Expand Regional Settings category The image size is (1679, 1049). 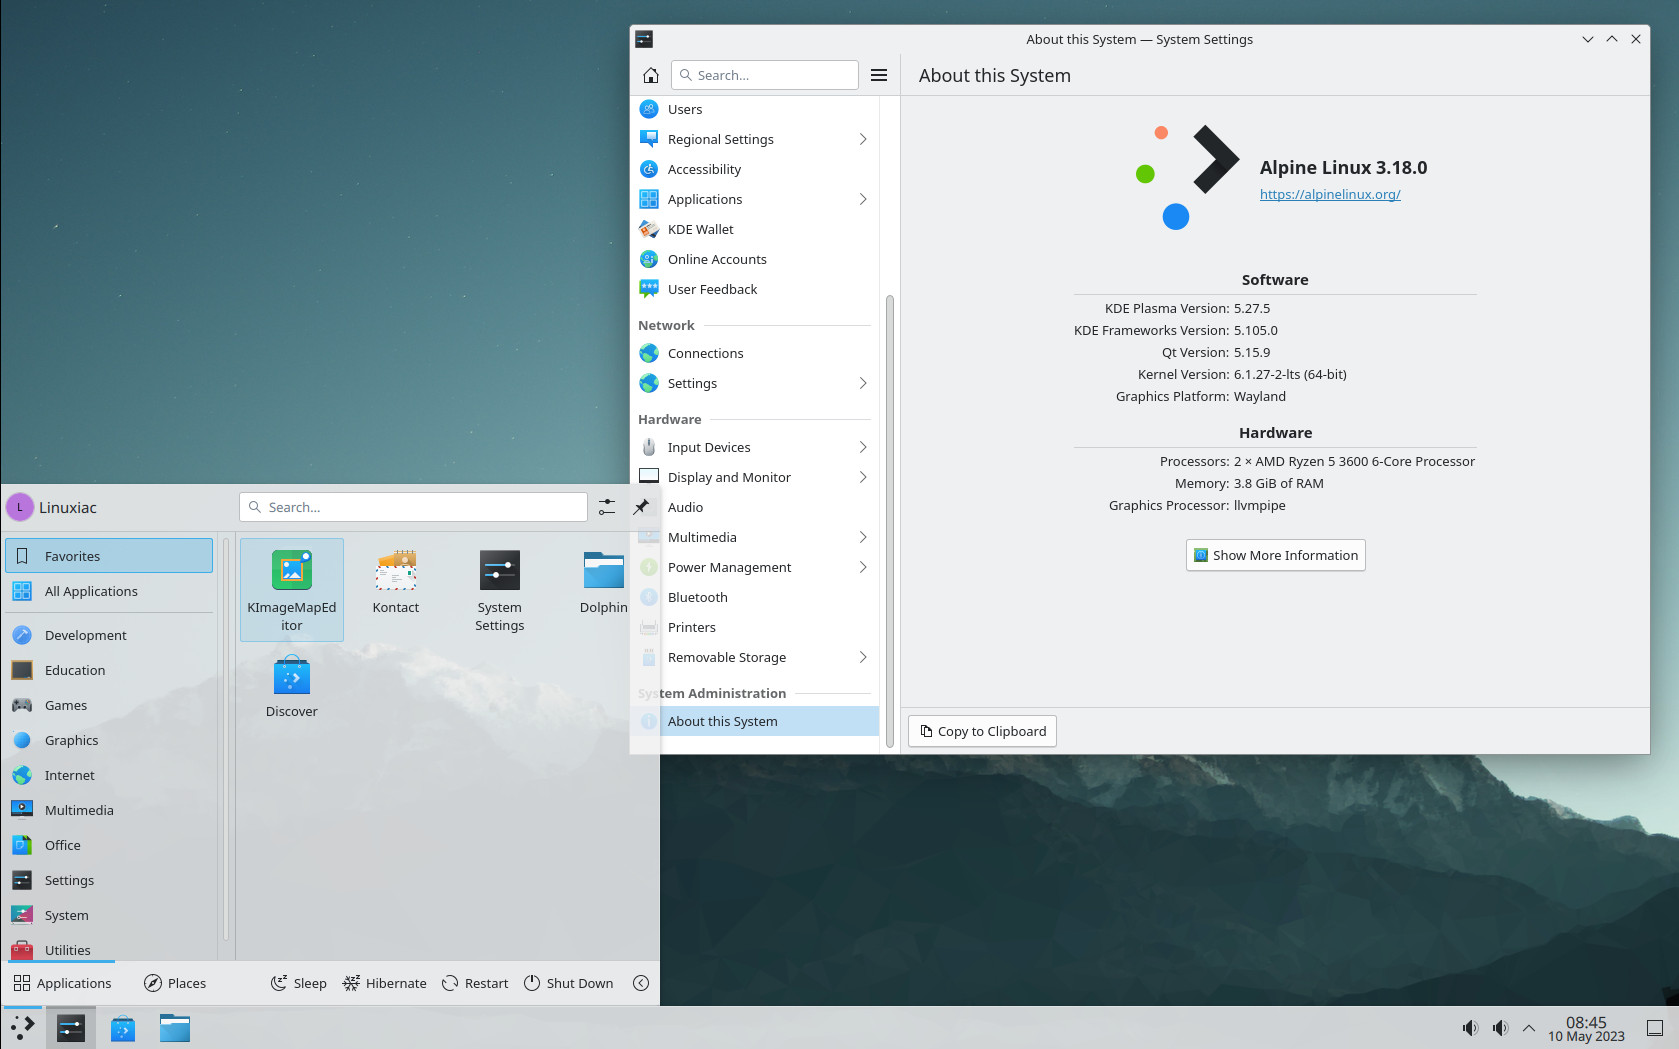pos(755,139)
